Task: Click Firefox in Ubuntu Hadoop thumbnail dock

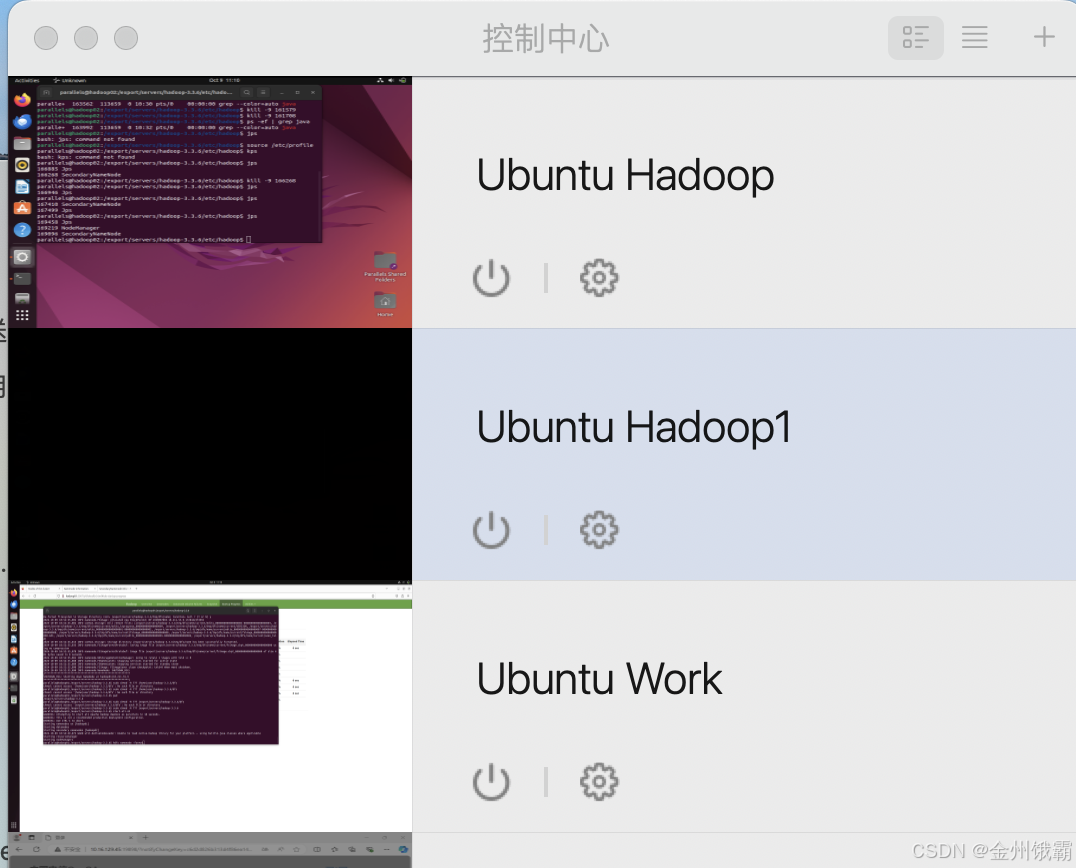Action: coord(22,100)
